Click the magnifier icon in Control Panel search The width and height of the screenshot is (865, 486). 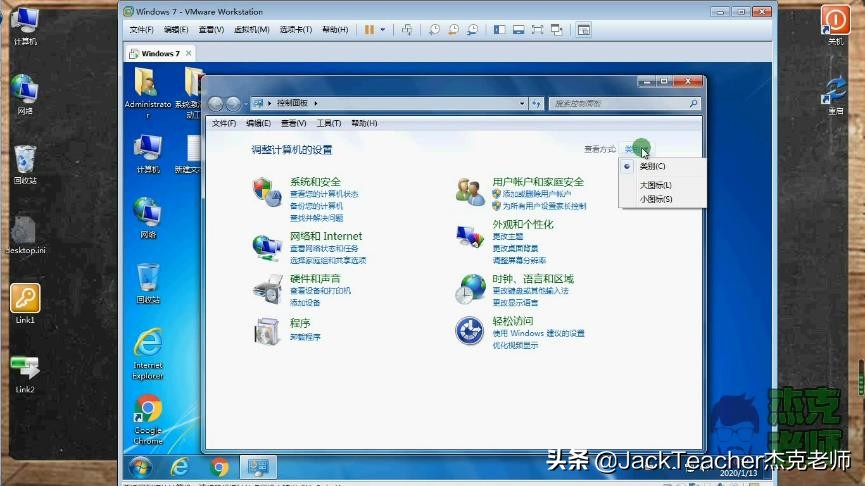pos(693,103)
